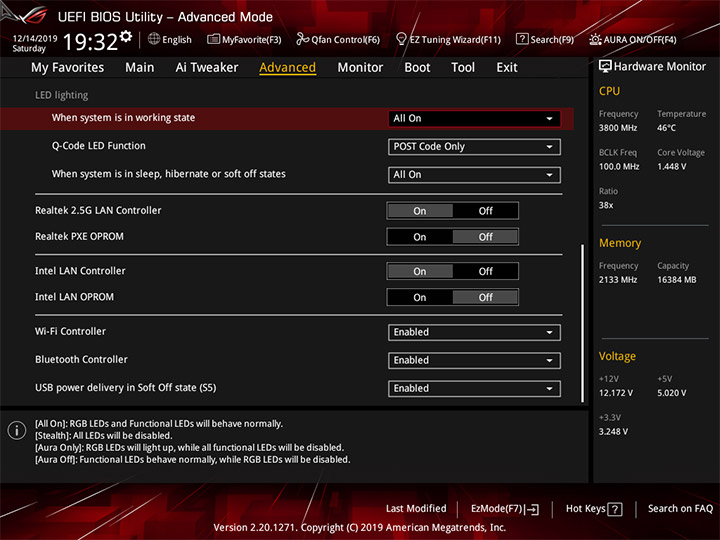Viewport: 720px width, 540px height.
Task: Click the info icon in help area
Action: [x=17, y=430]
